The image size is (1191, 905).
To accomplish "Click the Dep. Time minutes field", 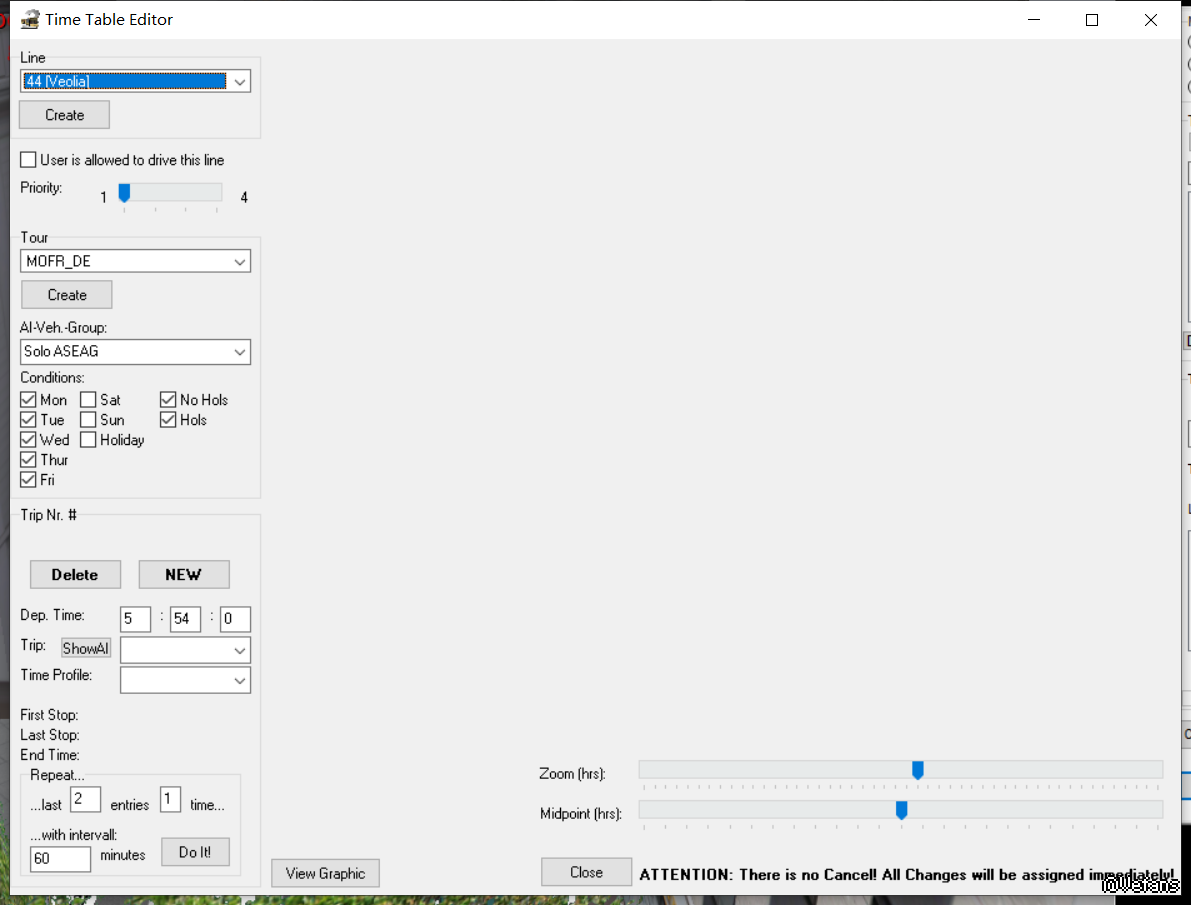I will point(185,619).
